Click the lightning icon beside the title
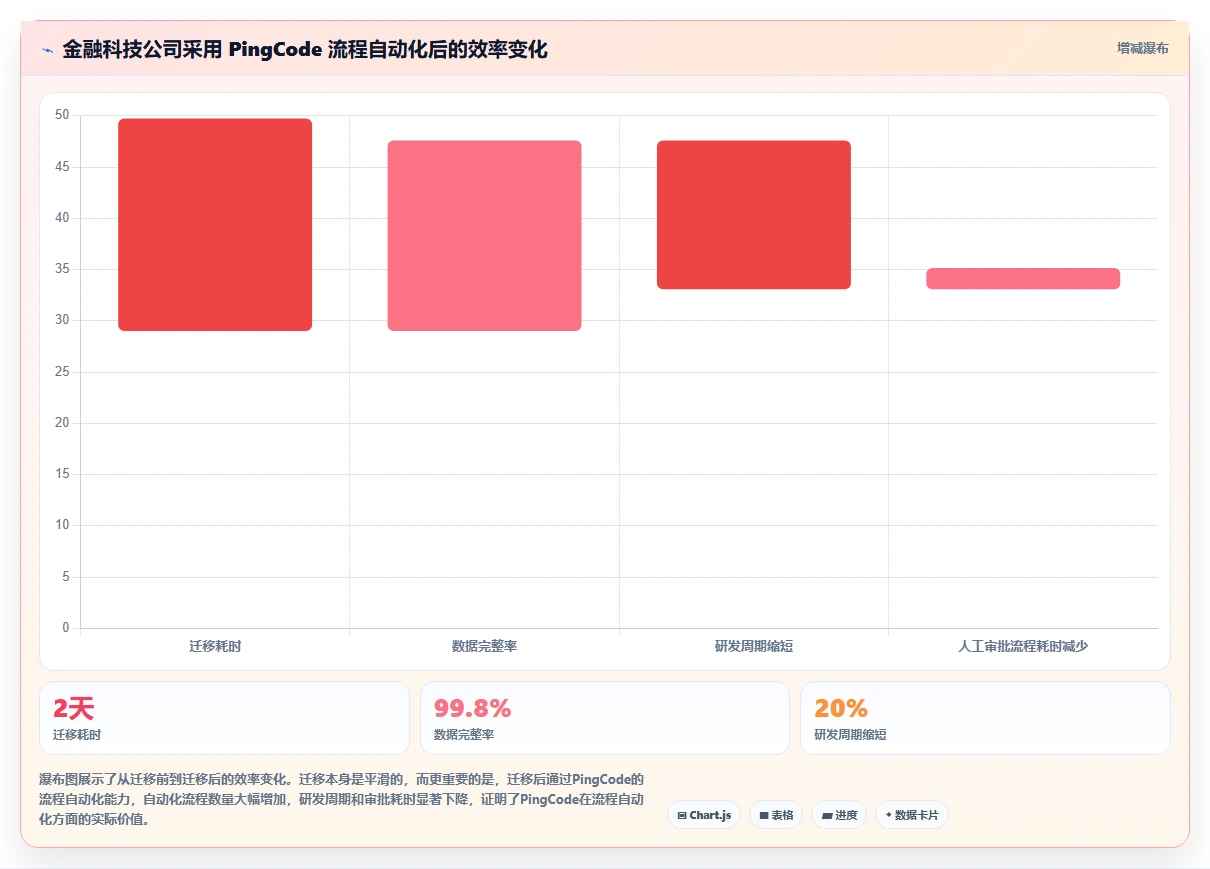Viewport: 1210px width, 869px height. pyautogui.click(x=47, y=50)
